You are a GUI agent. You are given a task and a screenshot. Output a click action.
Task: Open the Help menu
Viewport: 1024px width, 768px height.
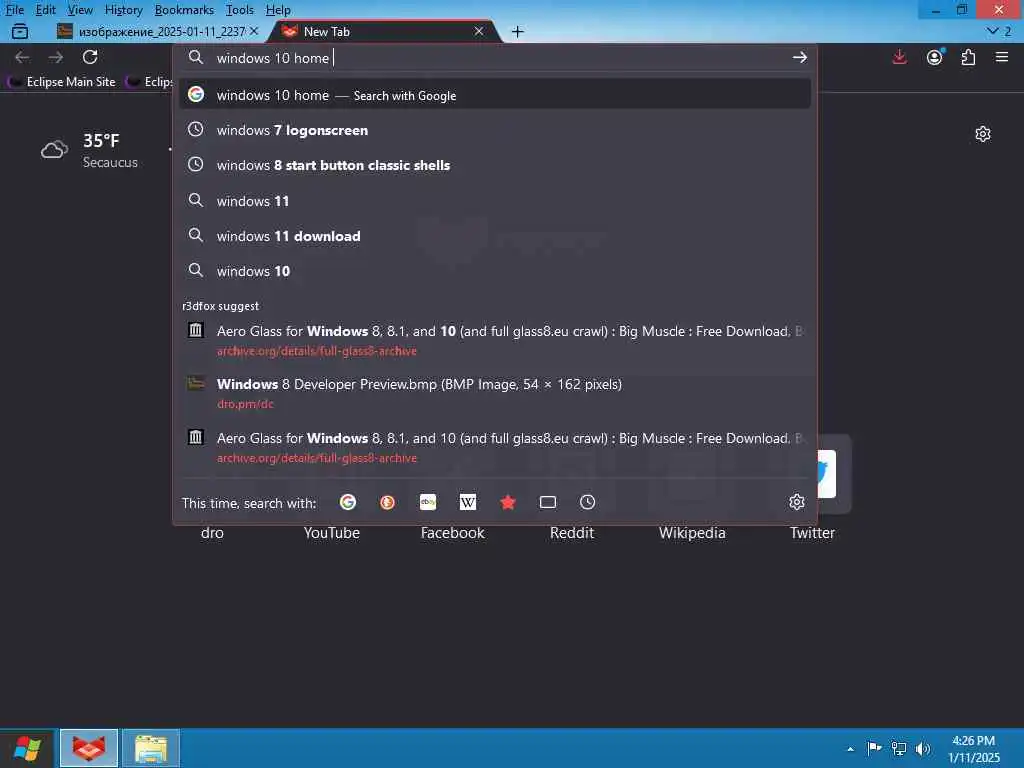(x=278, y=10)
